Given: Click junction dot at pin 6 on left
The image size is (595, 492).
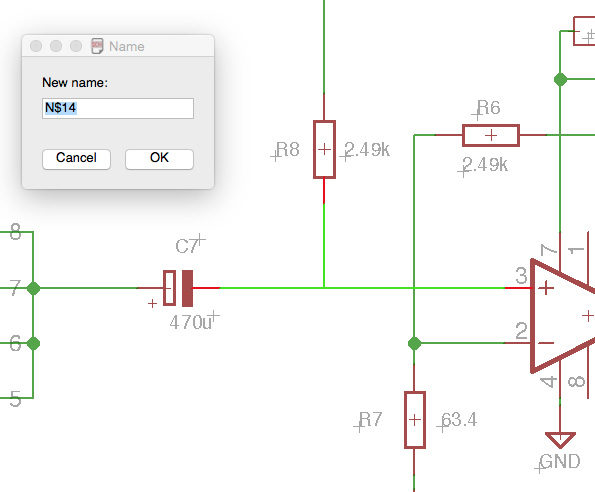Looking at the screenshot, I should 34,343.
